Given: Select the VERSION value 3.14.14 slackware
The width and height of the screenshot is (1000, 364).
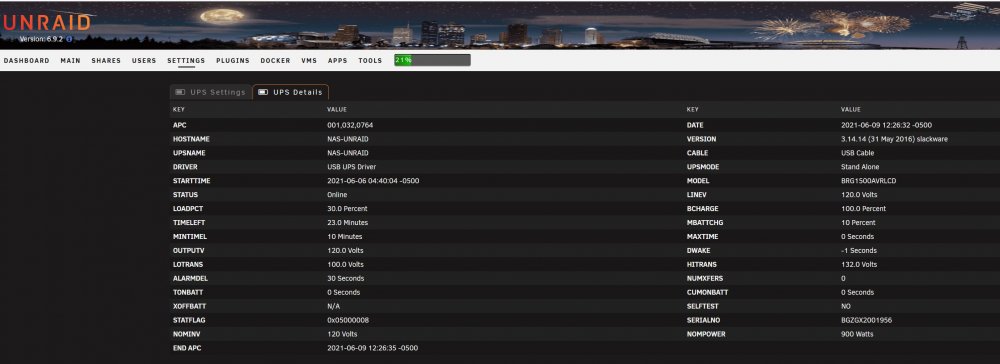Looking at the screenshot, I should [x=894, y=139].
